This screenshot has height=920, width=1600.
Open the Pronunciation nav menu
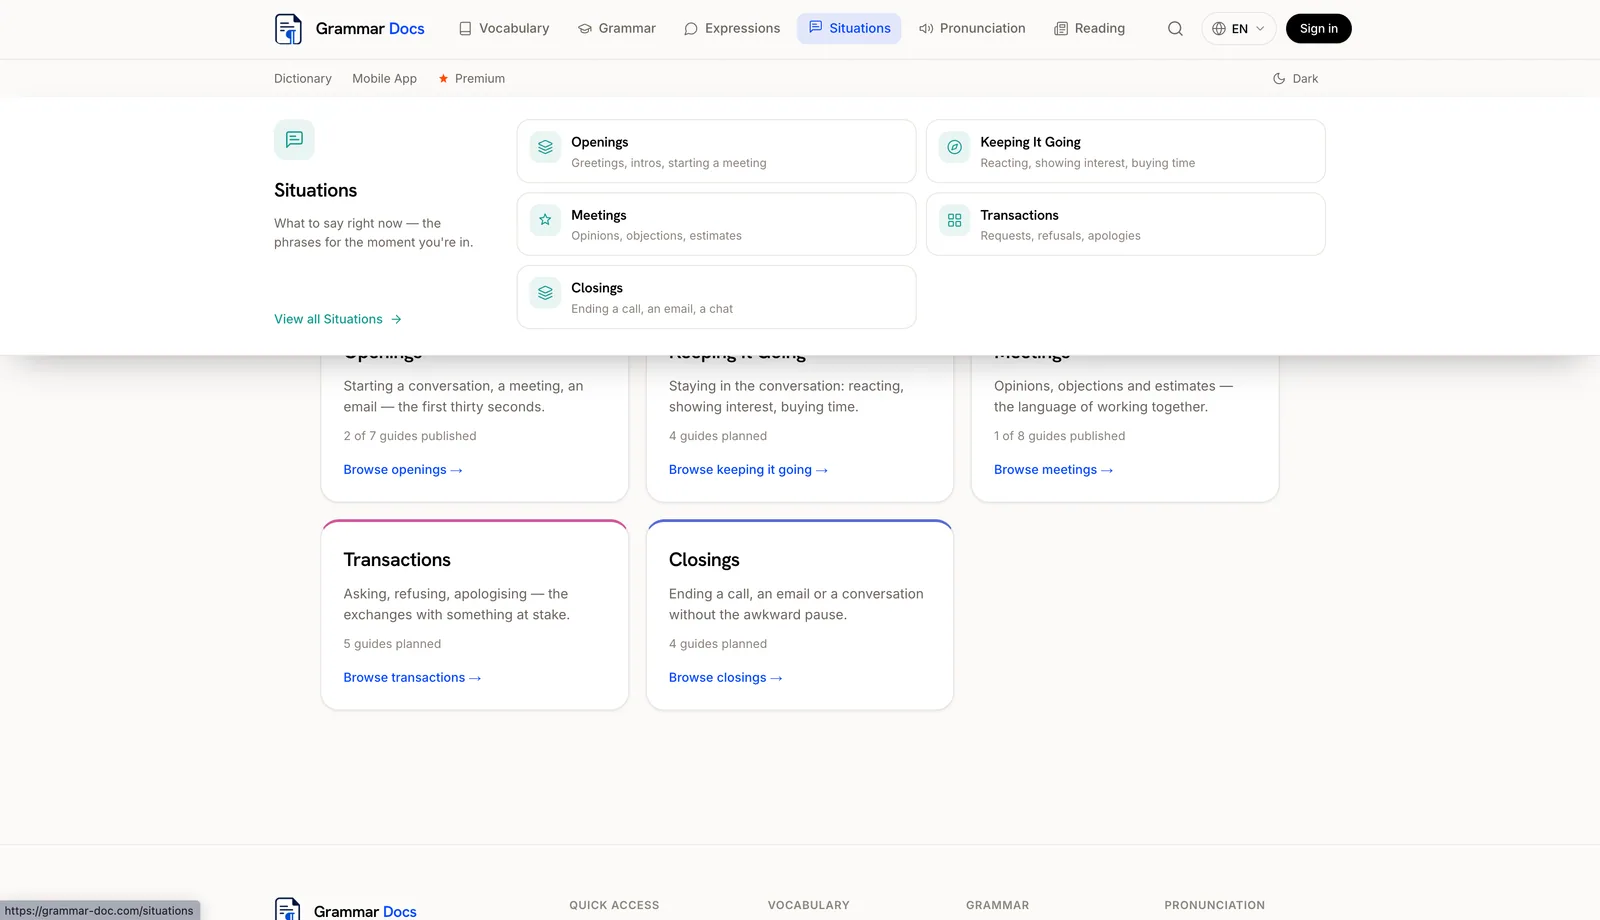[972, 29]
